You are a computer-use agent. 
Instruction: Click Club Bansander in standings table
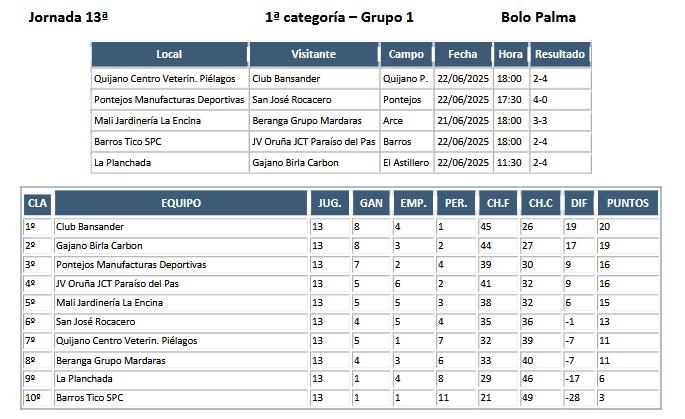point(90,227)
